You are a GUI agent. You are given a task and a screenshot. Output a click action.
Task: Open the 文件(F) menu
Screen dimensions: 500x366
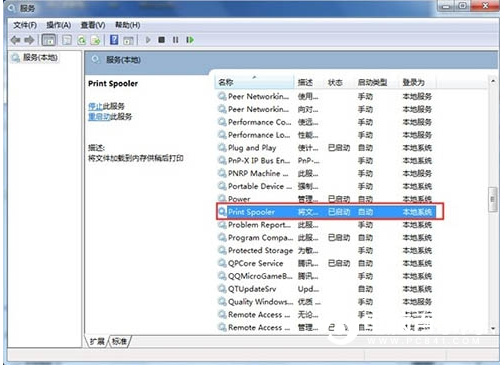coord(25,25)
